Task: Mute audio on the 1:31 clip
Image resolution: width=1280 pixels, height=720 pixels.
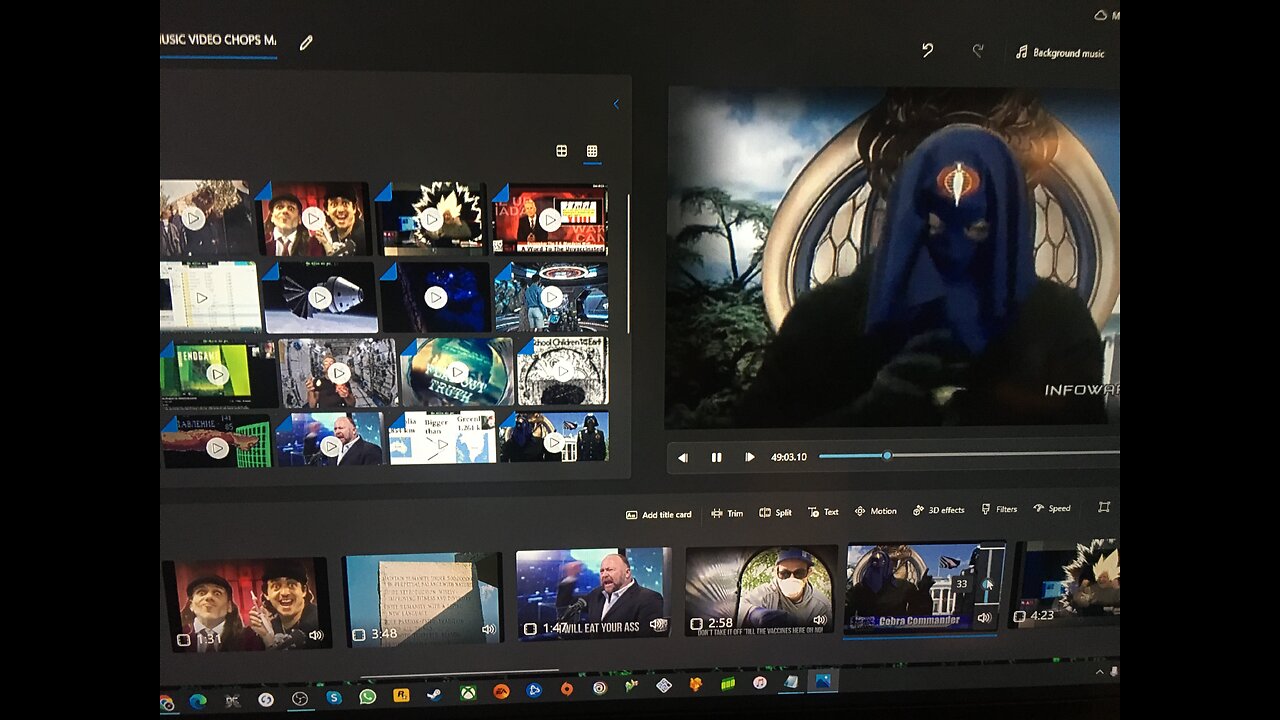Action: click(x=316, y=635)
